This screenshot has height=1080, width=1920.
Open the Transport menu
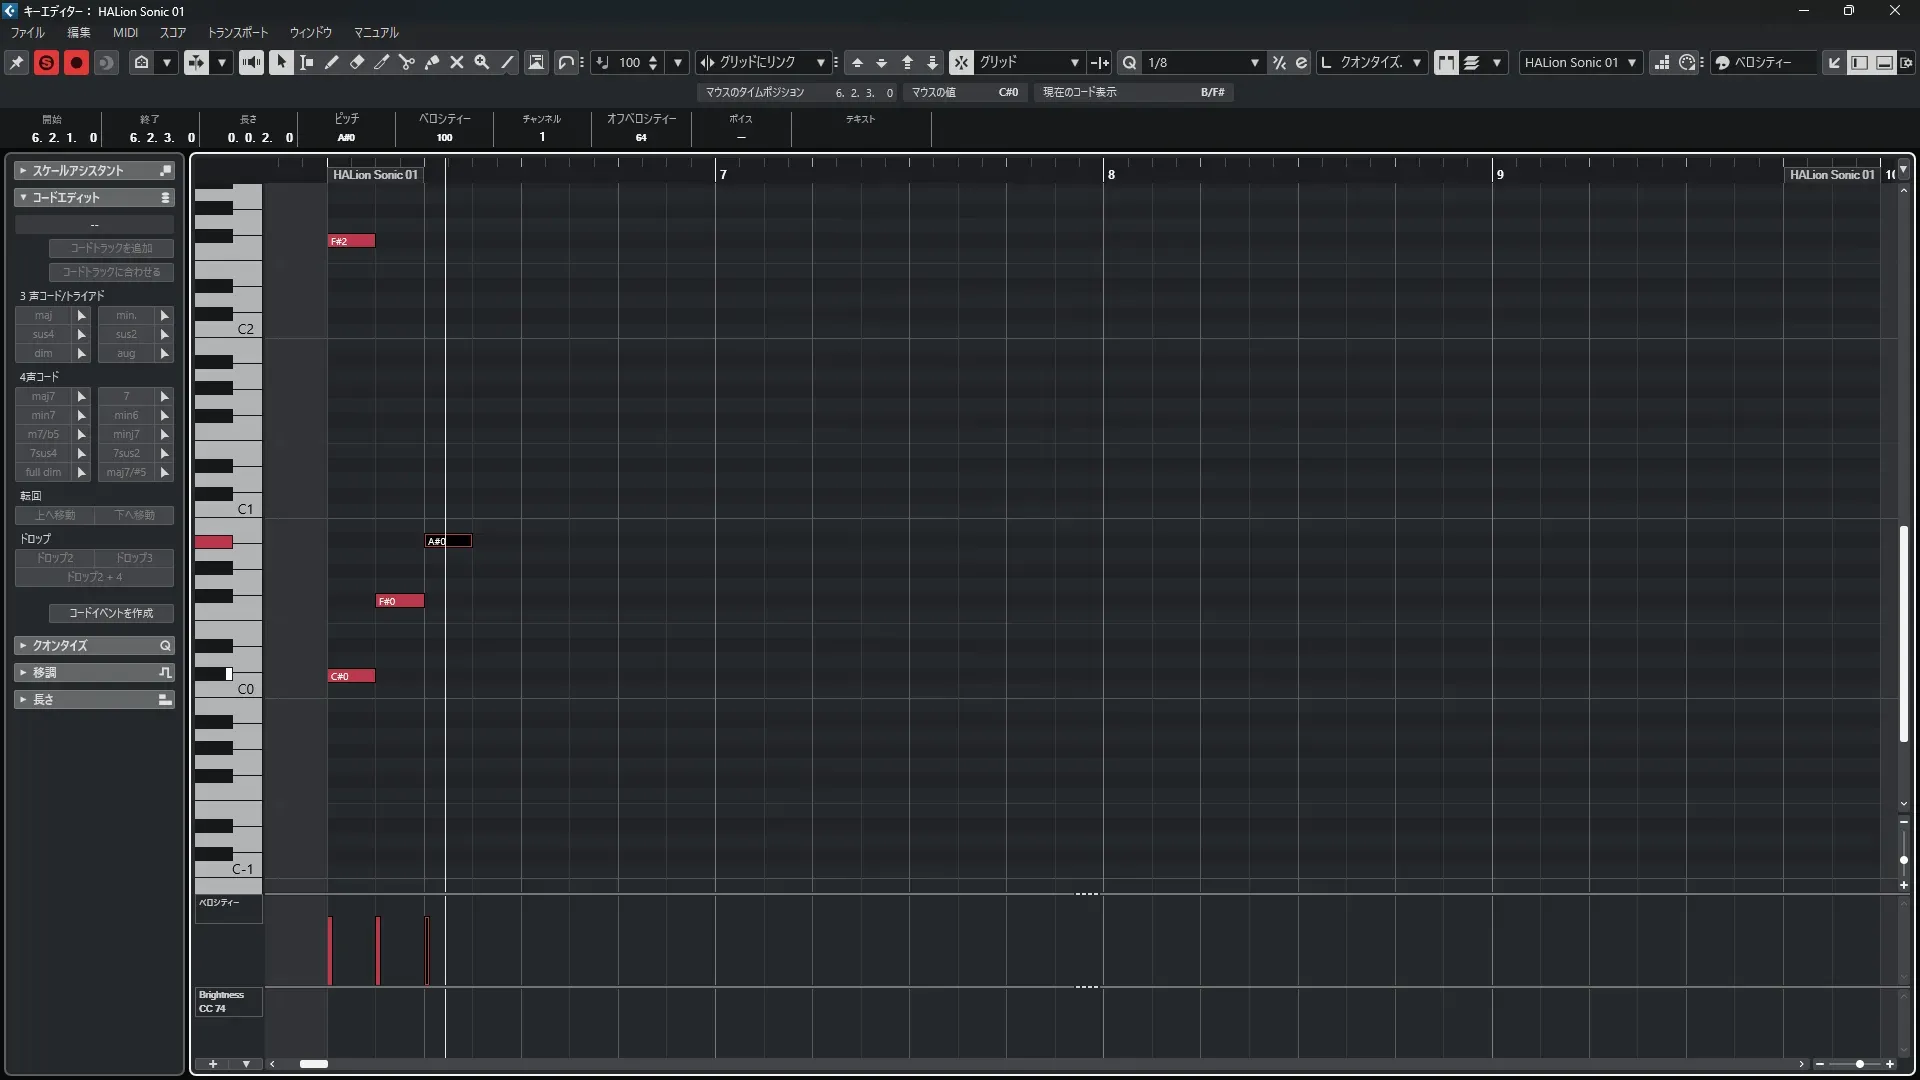(238, 32)
